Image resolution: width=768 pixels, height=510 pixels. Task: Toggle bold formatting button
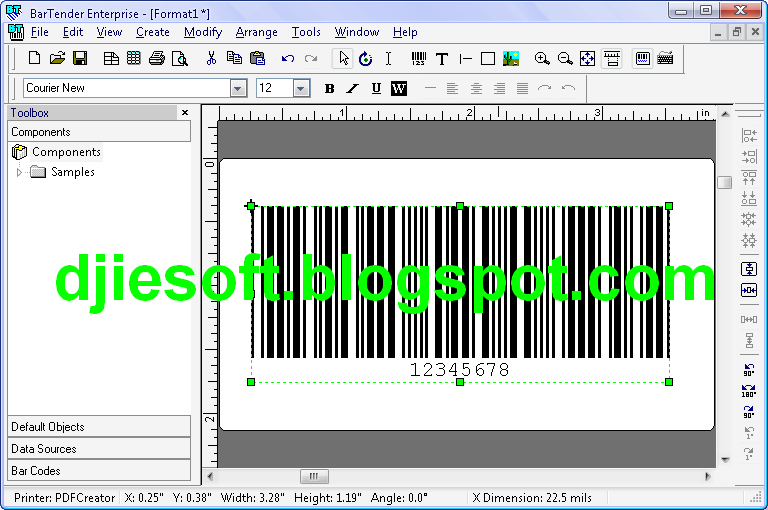click(330, 88)
